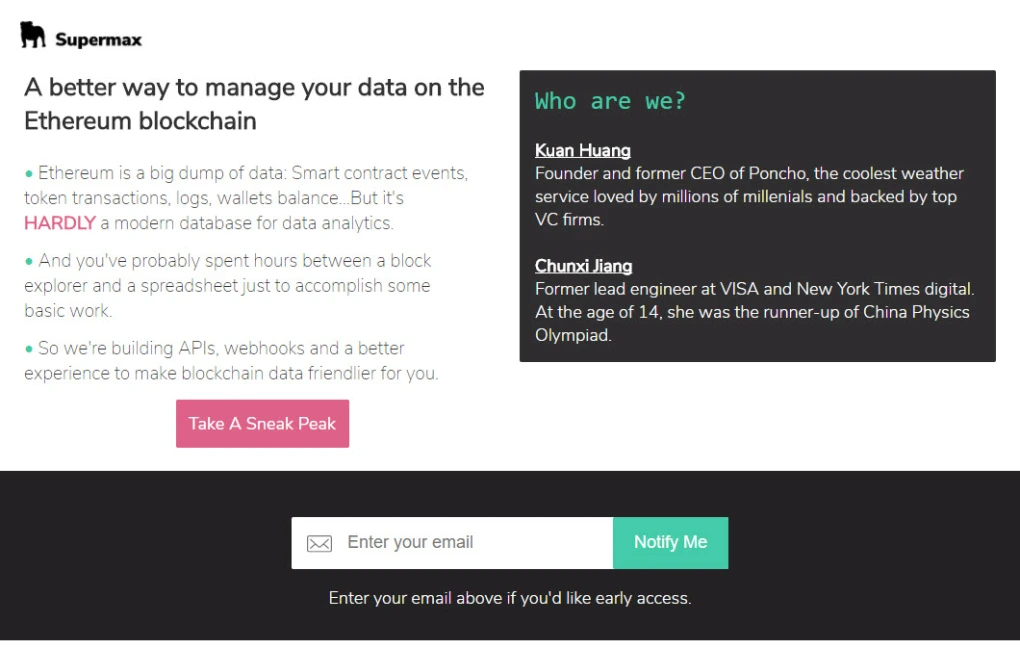Viewport: 1020px width, 649px height.
Task: Click the Supermax bulldog logo icon
Action: tap(33, 35)
